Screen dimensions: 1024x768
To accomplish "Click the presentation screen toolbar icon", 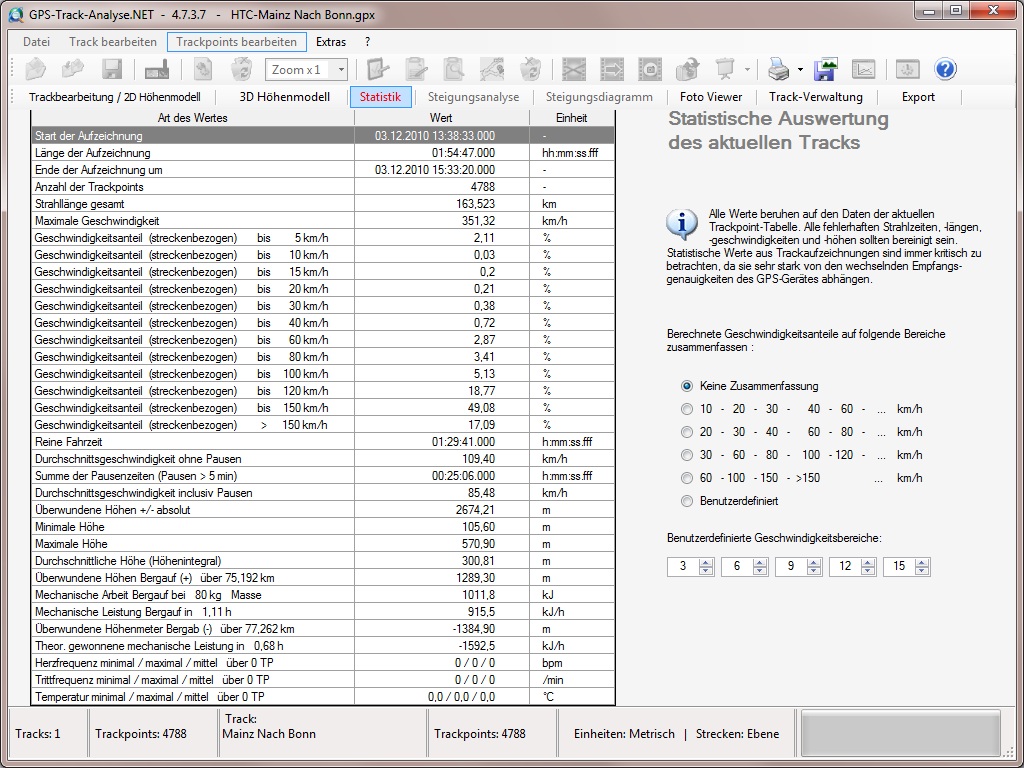I will tap(725, 69).
